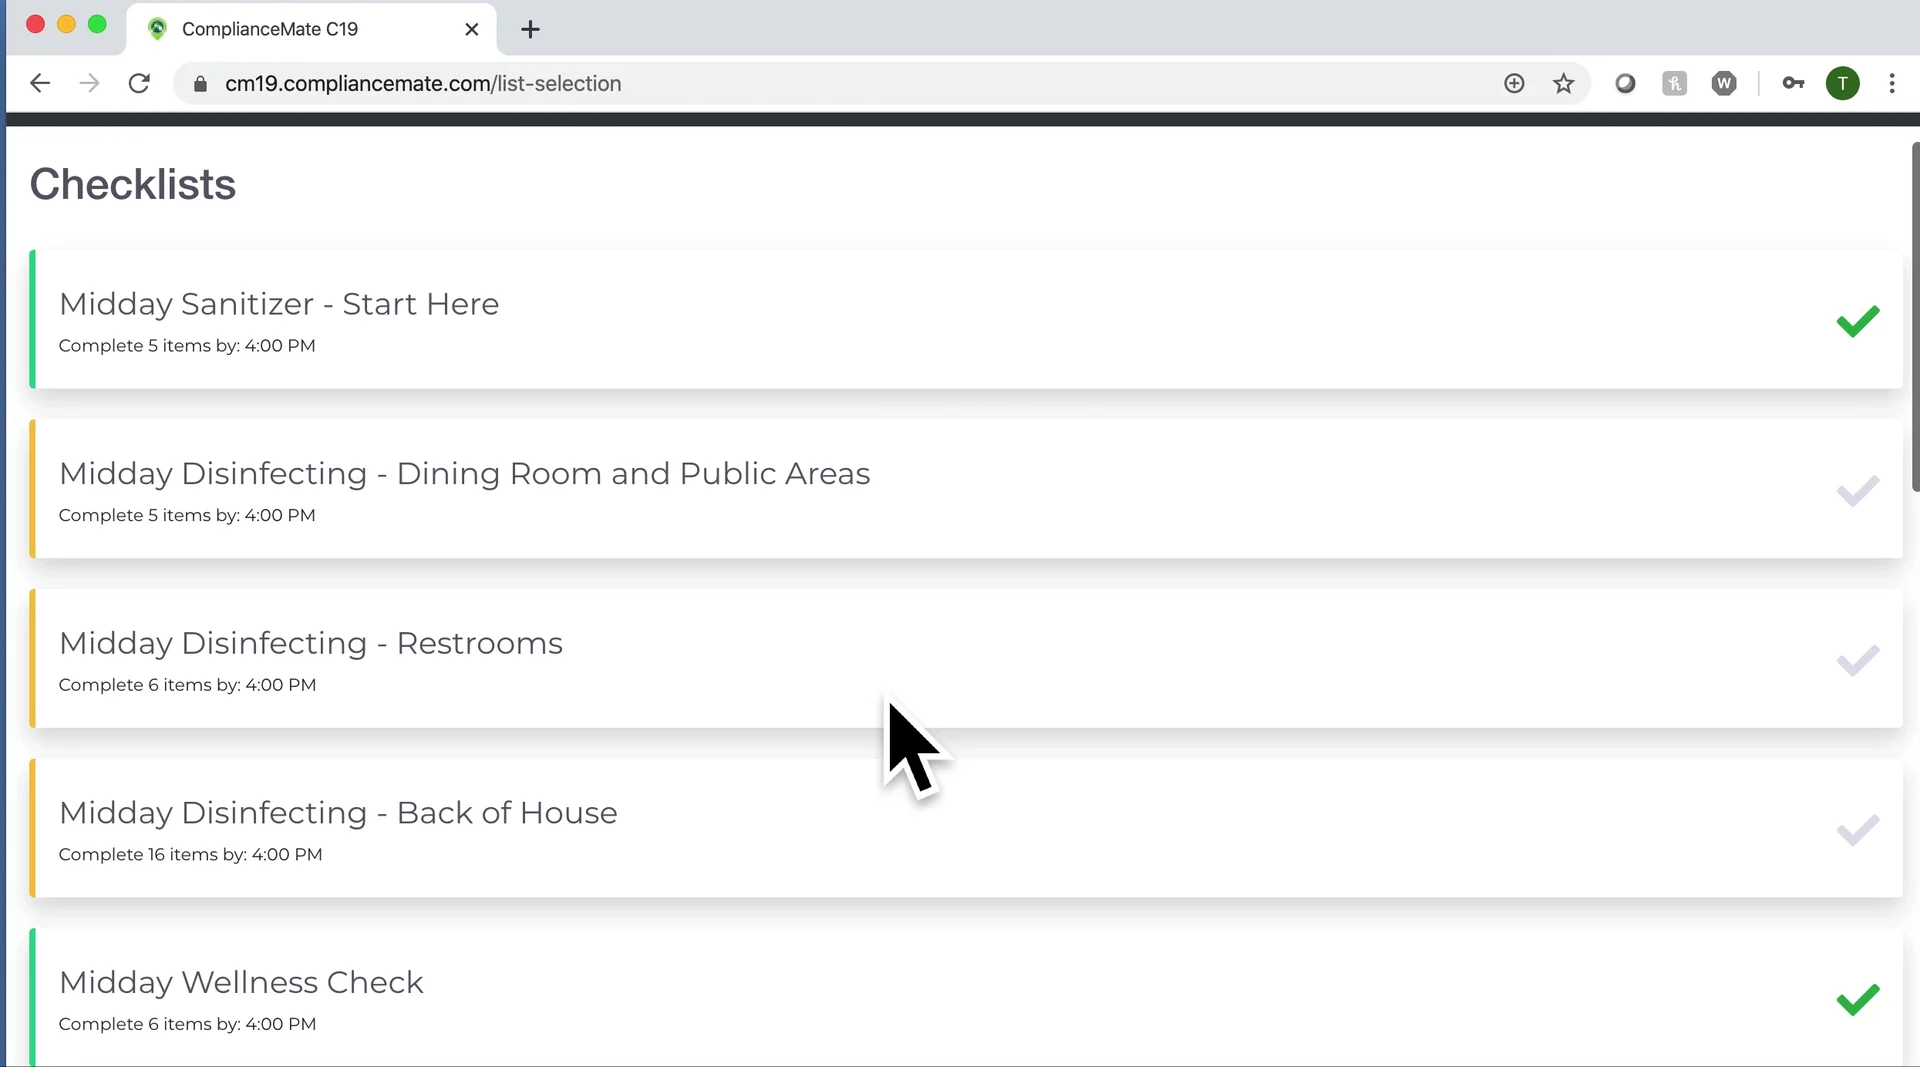Open a new browser tab
The image size is (1920, 1067).
pos(530,29)
